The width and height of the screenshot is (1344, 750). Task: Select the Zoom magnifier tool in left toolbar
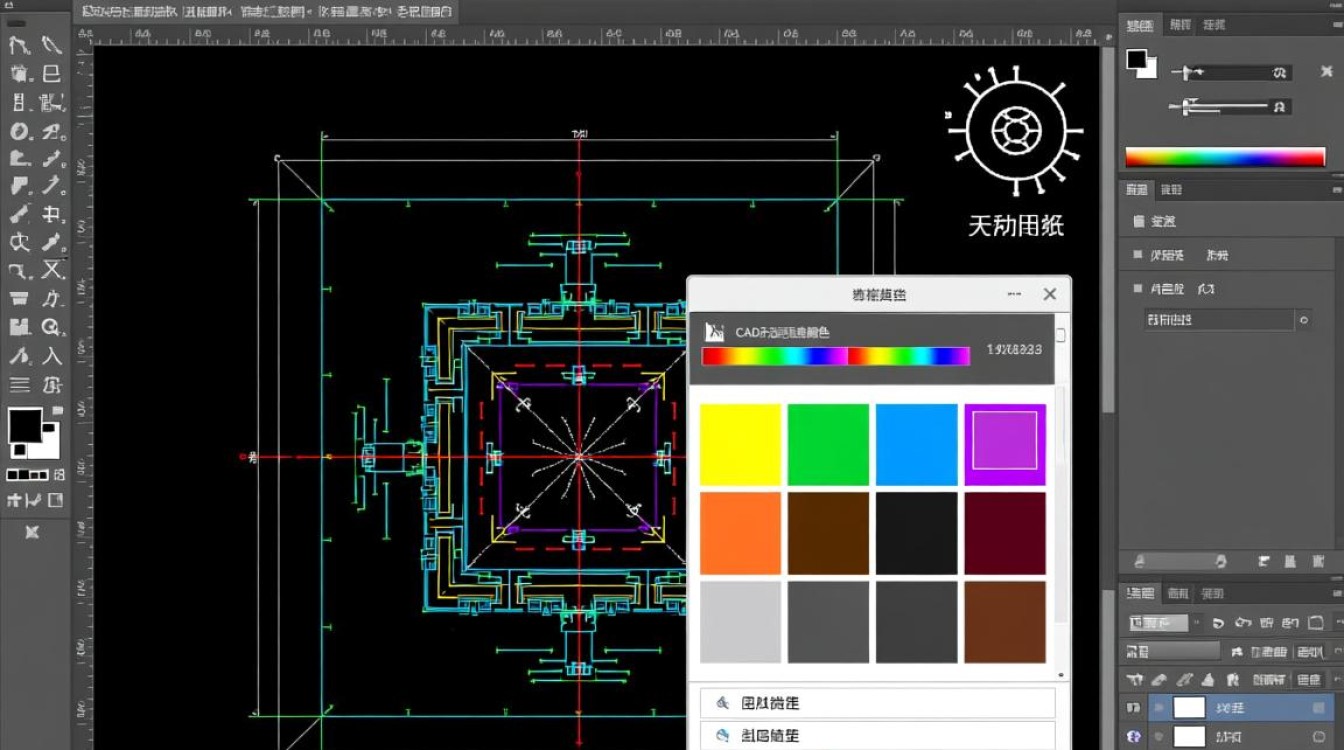tap(52, 327)
